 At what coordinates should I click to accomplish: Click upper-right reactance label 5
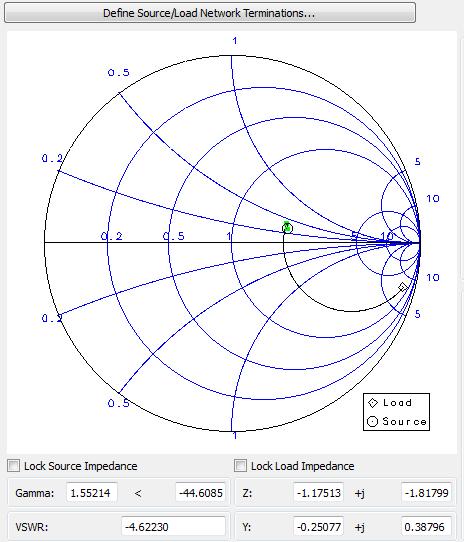tap(418, 161)
